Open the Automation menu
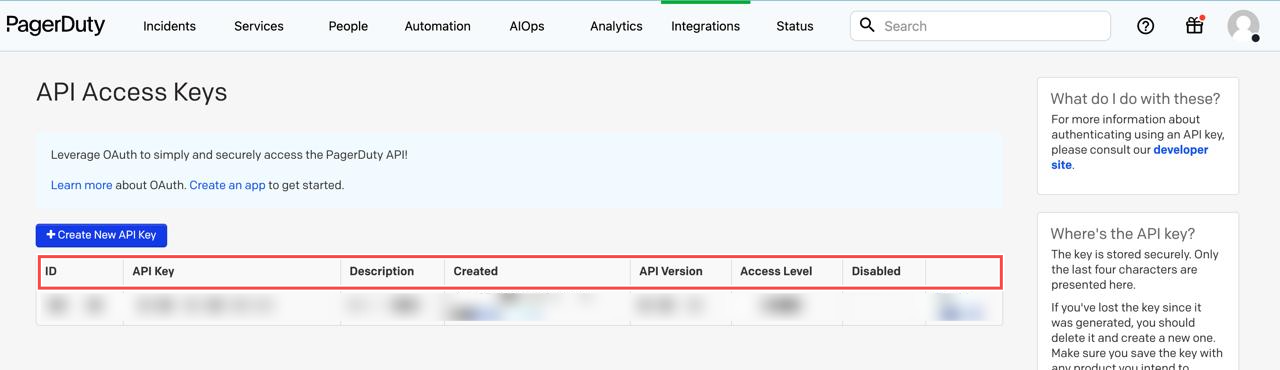The image size is (1280, 370). point(437,26)
